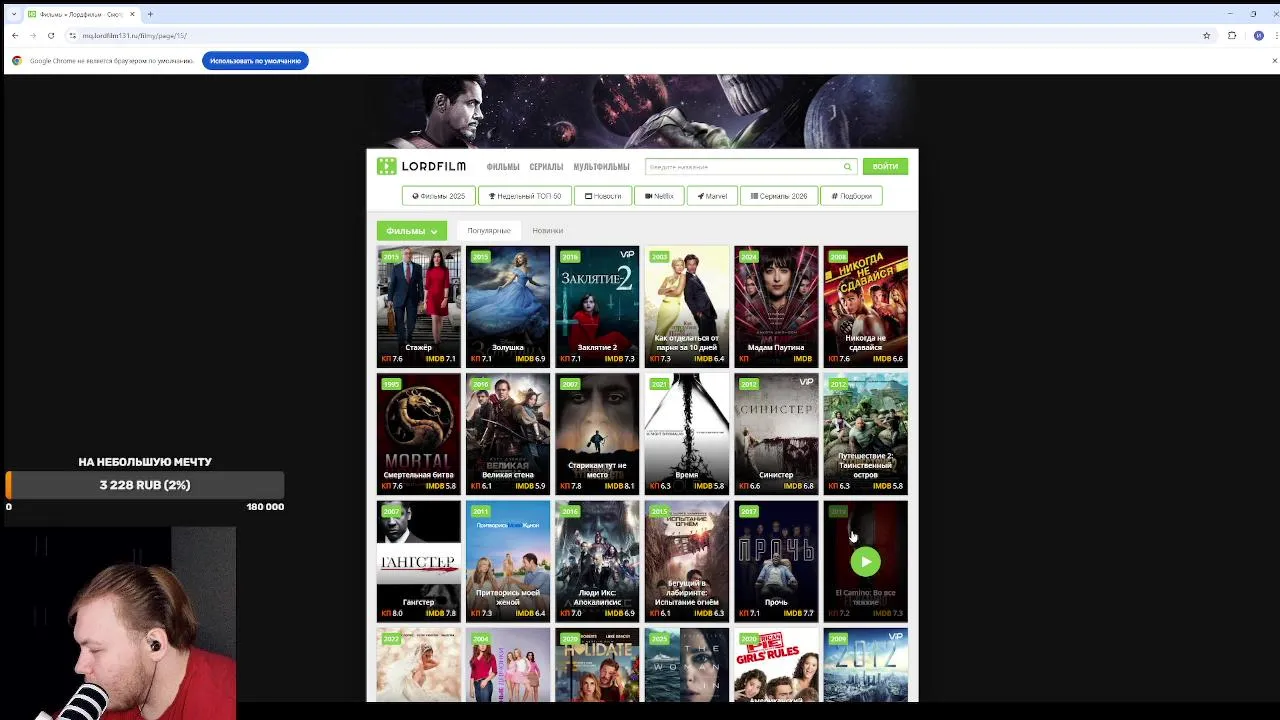
Task: Open the Мультфильмы menu item
Action: pyautogui.click(x=601, y=167)
